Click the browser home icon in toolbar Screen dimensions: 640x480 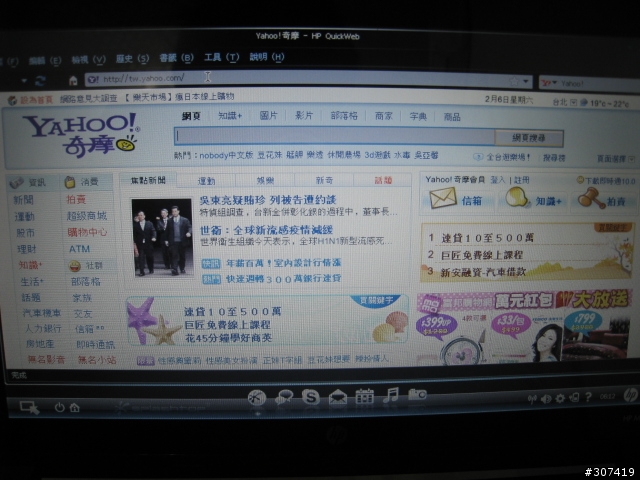pos(73,80)
